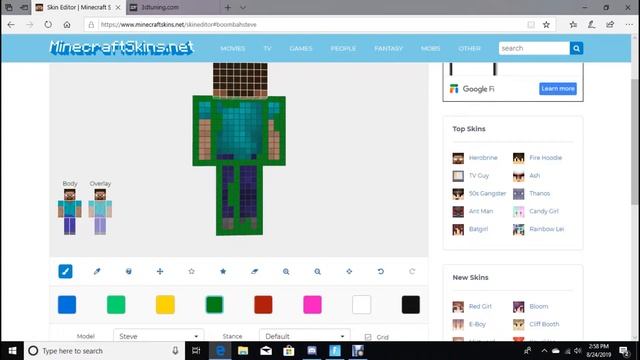Pick the black color swatch
Image resolution: width=640 pixels, height=360 pixels.
coord(411,304)
